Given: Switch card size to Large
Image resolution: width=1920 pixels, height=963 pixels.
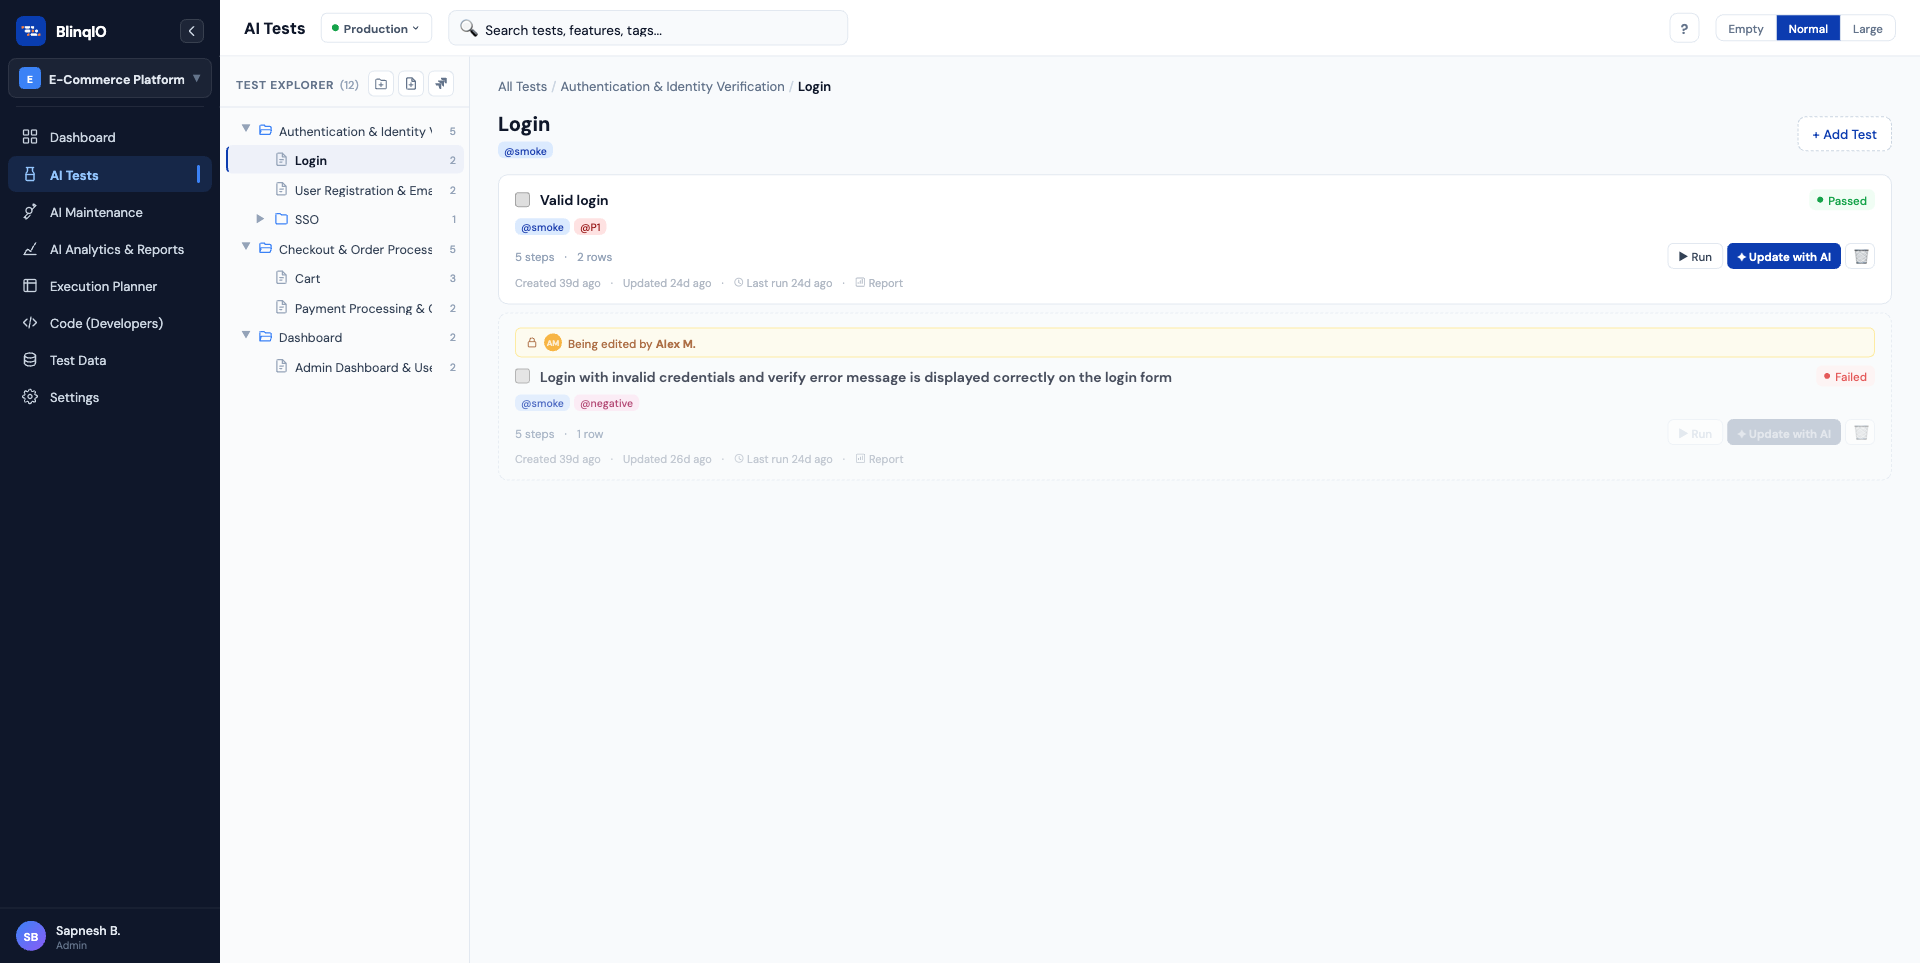Looking at the screenshot, I should [1866, 28].
